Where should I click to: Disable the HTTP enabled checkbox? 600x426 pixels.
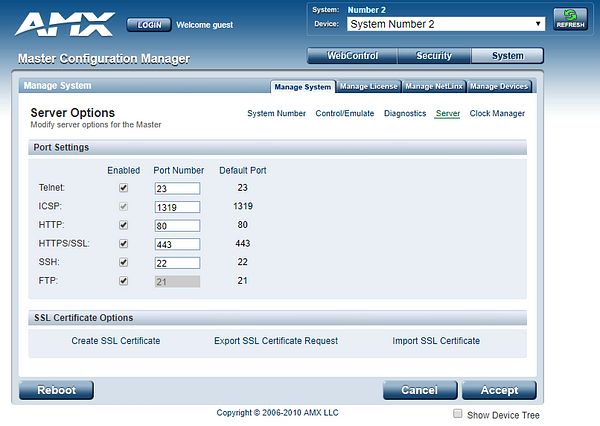coord(123,225)
